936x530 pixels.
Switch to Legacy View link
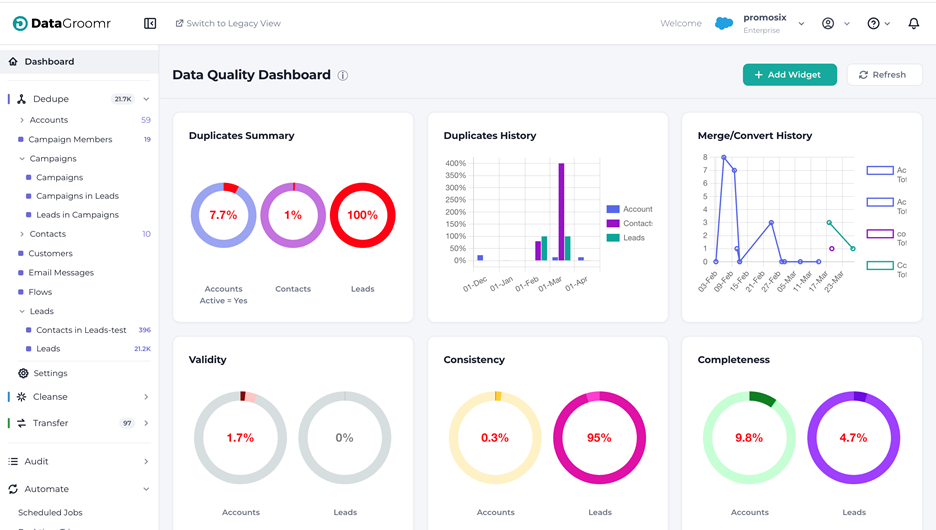[x=227, y=23]
